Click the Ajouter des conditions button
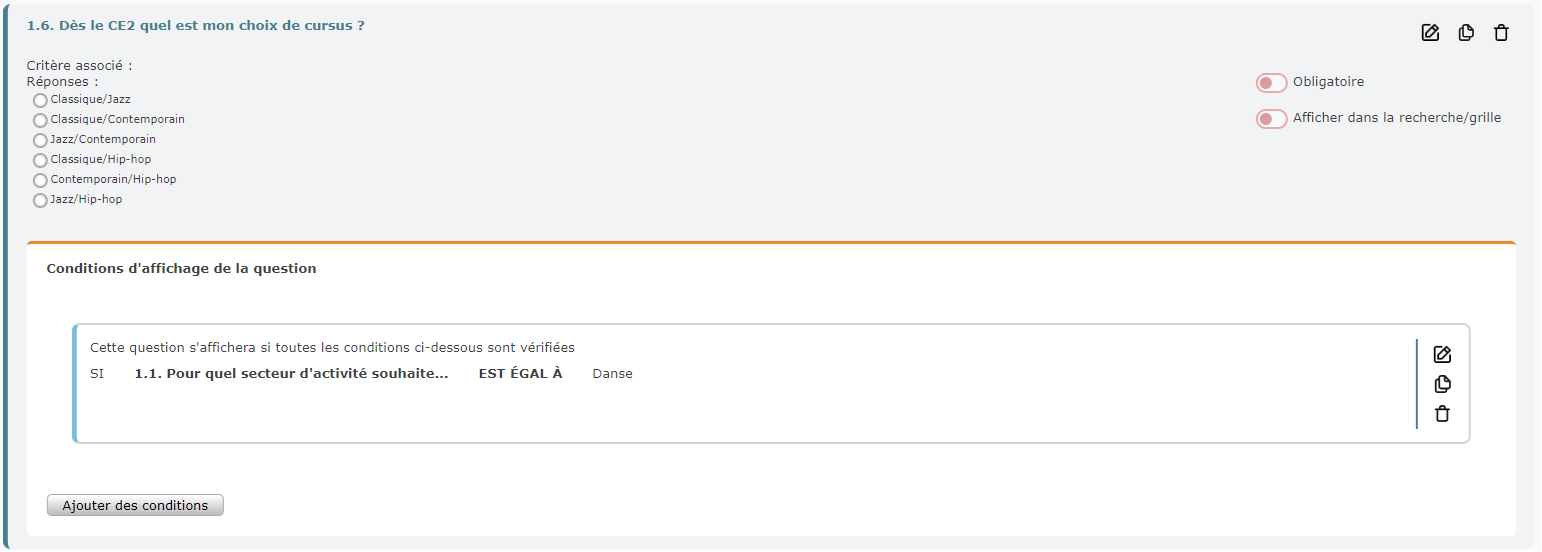Image resolution: width=1542 pixels, height=552 pixels. (x=135, y=505)
